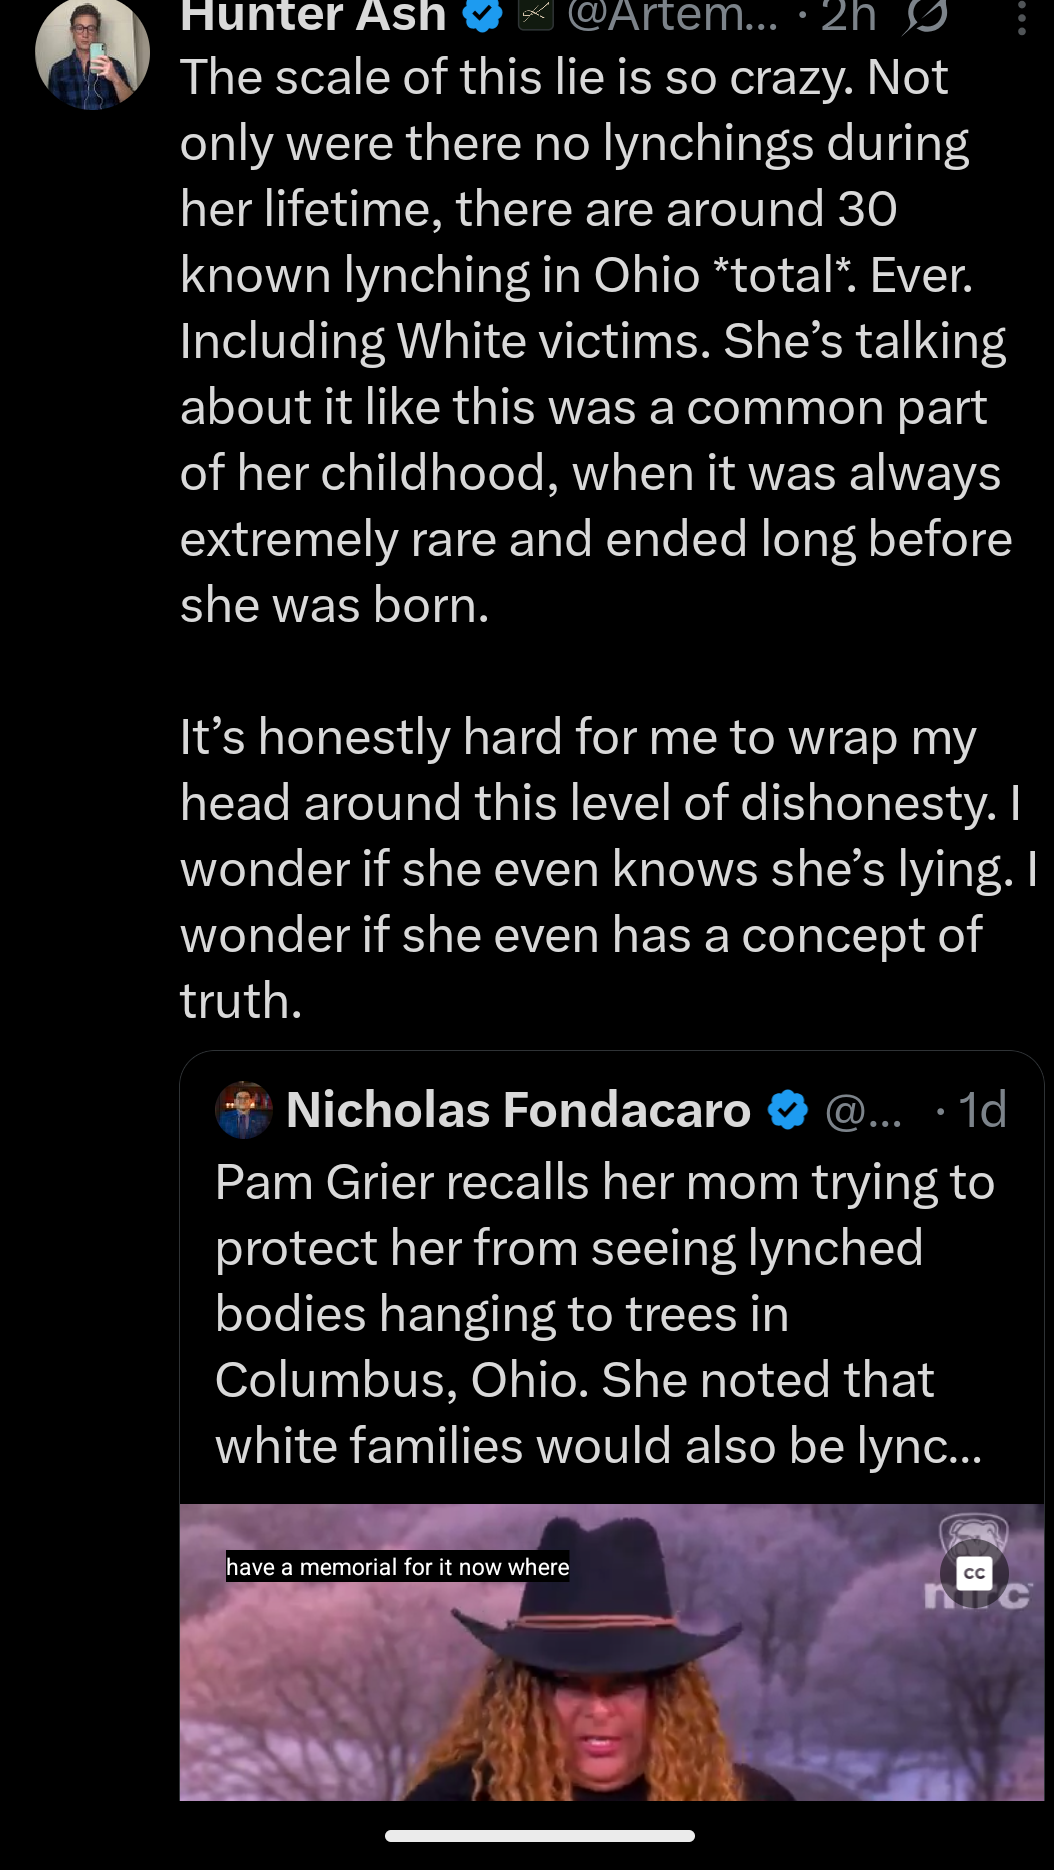The image size is (1054, 1870).
Task: Play the Pam Grier video thumbnail
Action: click(x=611, y=1680)
